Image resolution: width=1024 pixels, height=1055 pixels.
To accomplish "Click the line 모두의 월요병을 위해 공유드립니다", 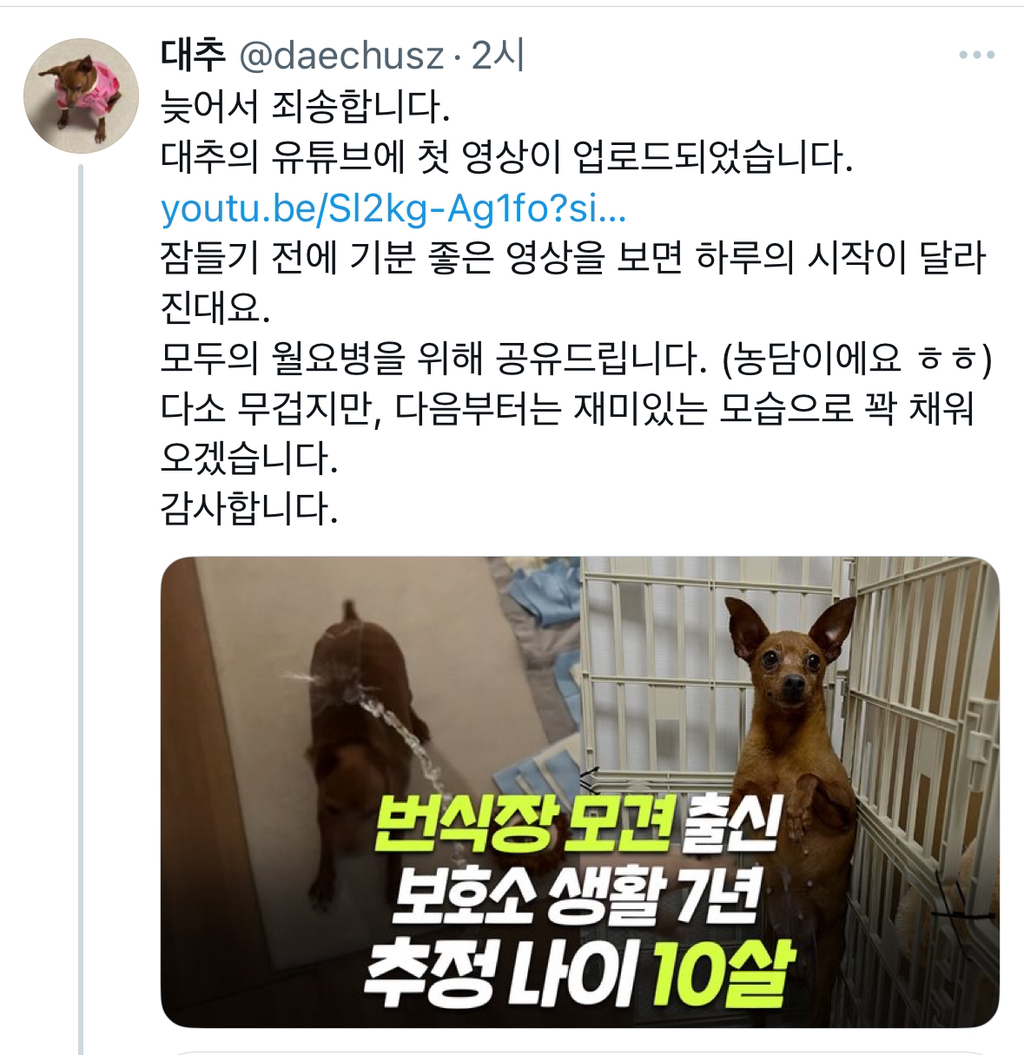I will point(434,358).
